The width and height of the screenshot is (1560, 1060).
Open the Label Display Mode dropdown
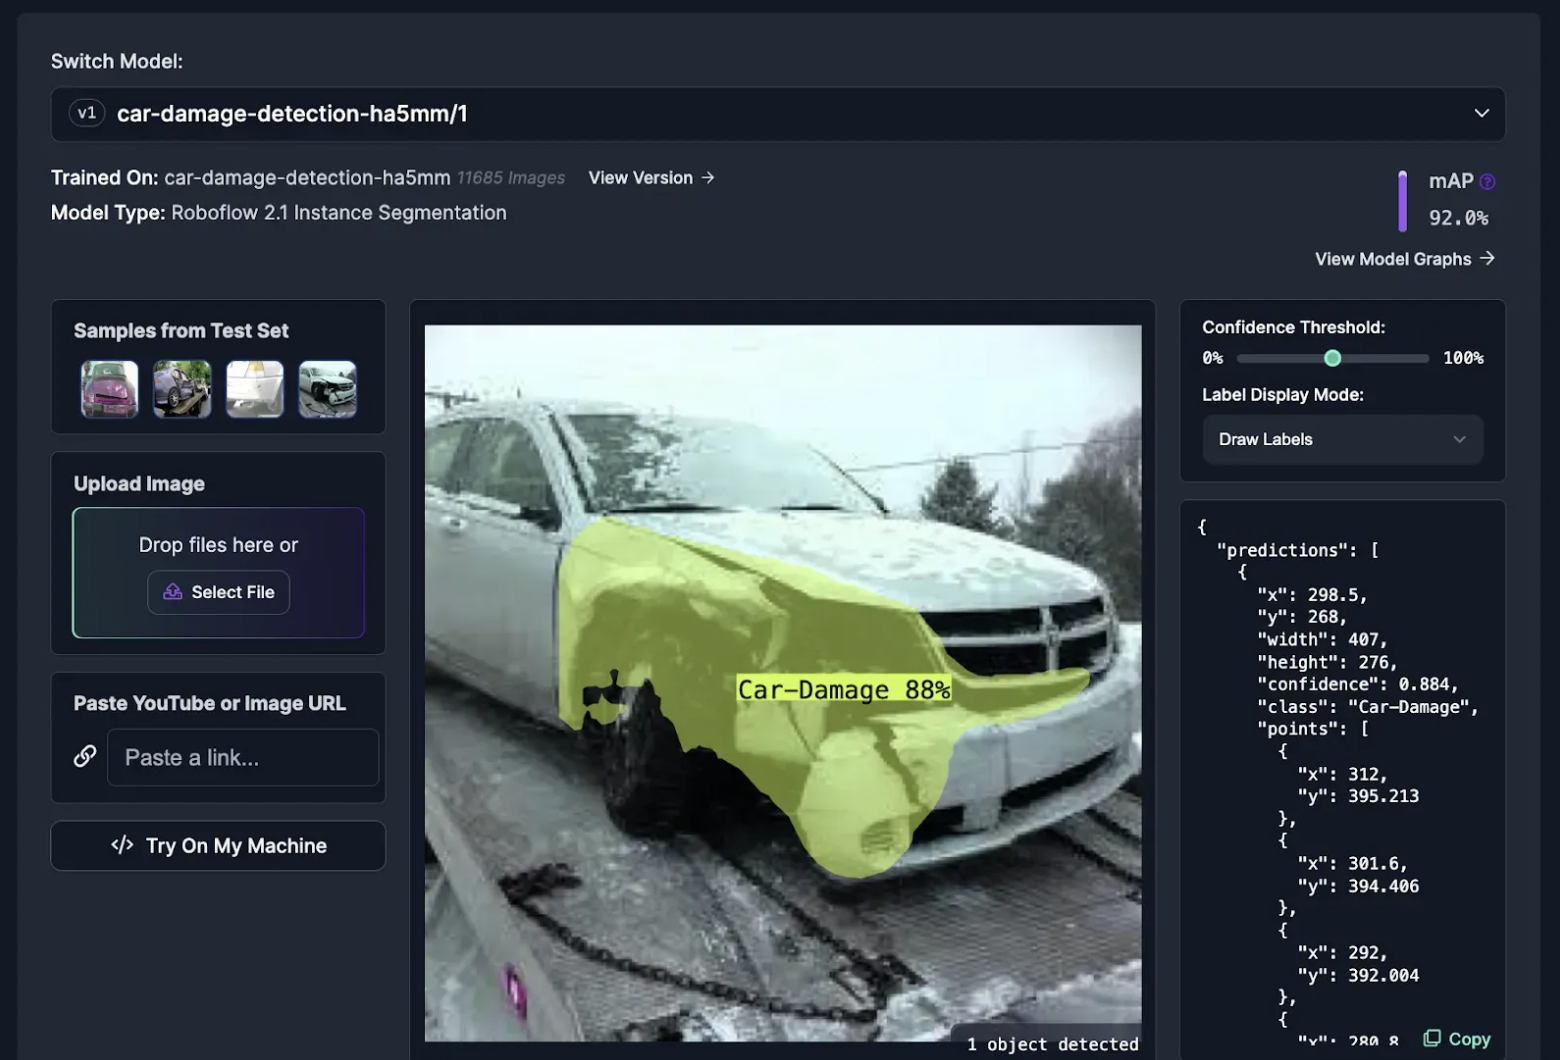point(1342,439)
